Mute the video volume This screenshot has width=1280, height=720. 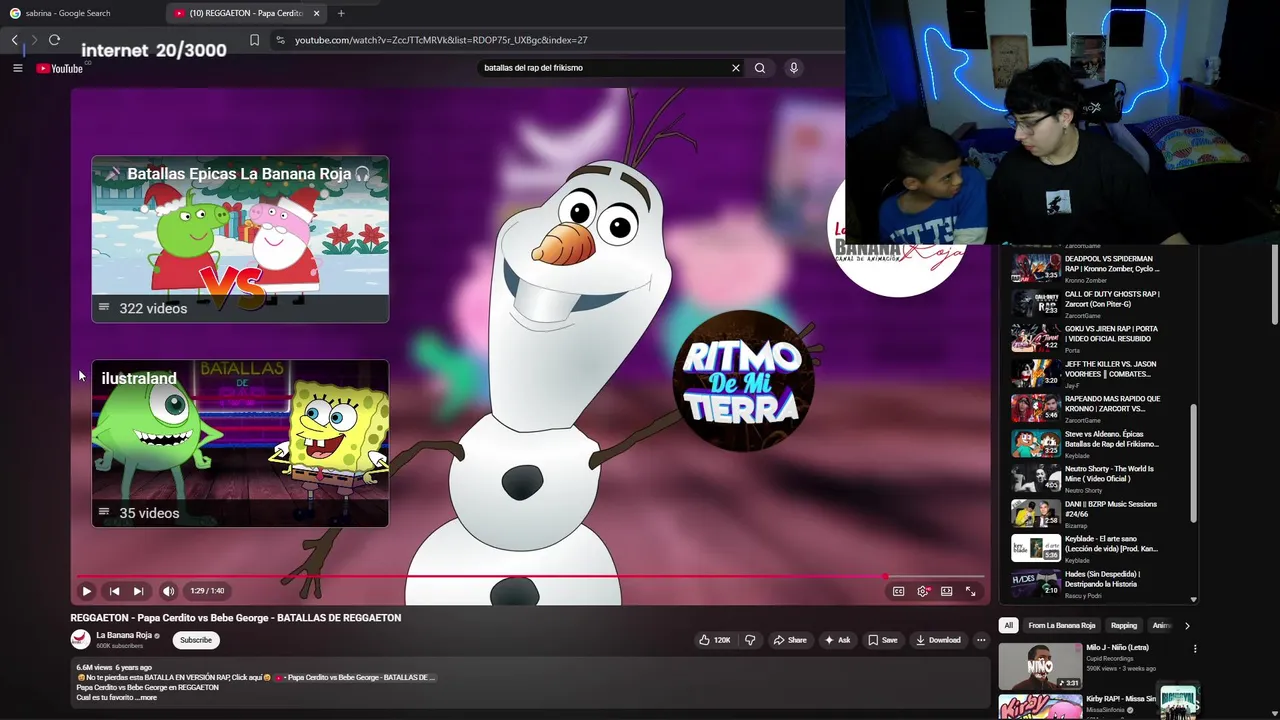(x=168, y=591)
